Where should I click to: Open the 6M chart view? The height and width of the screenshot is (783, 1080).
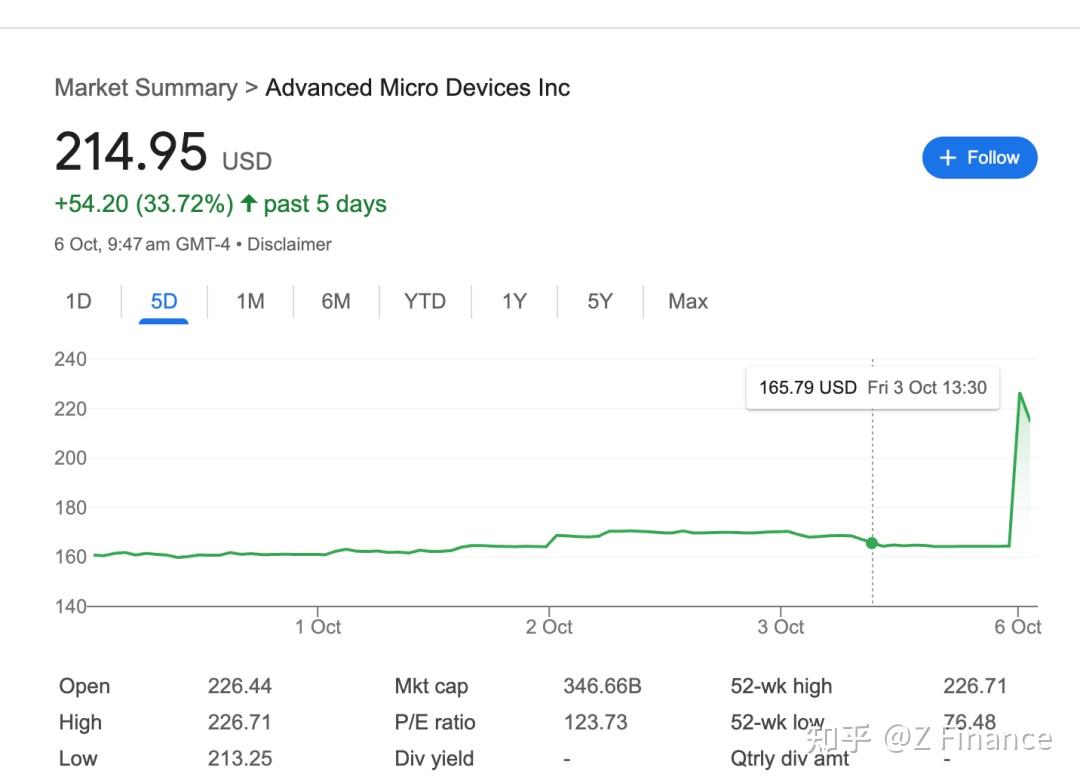(x=337, y=301)
